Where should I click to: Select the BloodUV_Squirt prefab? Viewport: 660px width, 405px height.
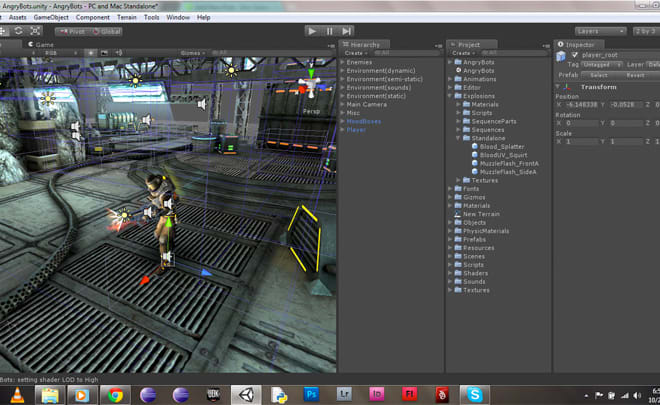503,155
